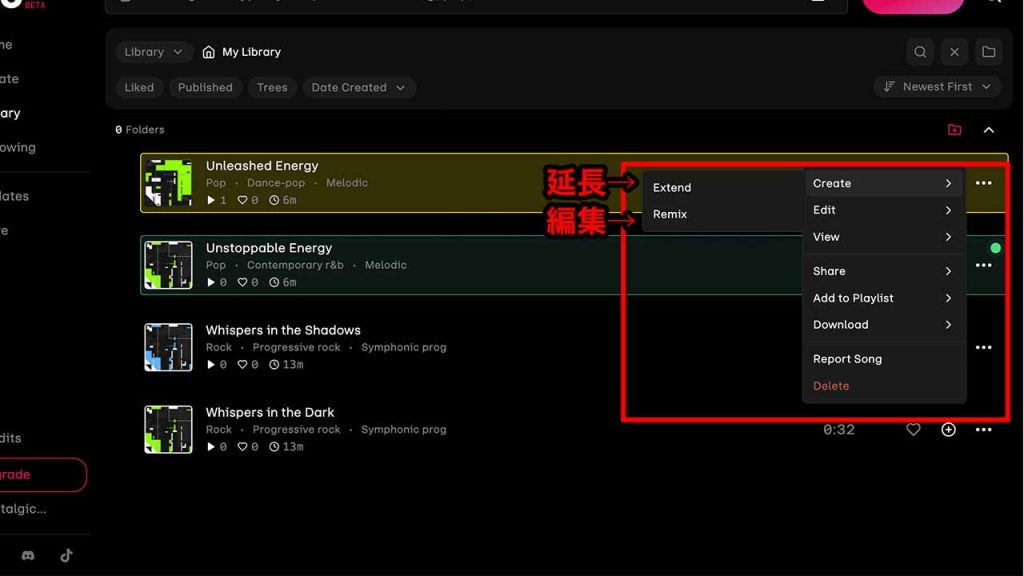Viewport: 1024px width, 576px height.
Task: Open the Whispers in the Dark title
Action: (x=270, y=413)
